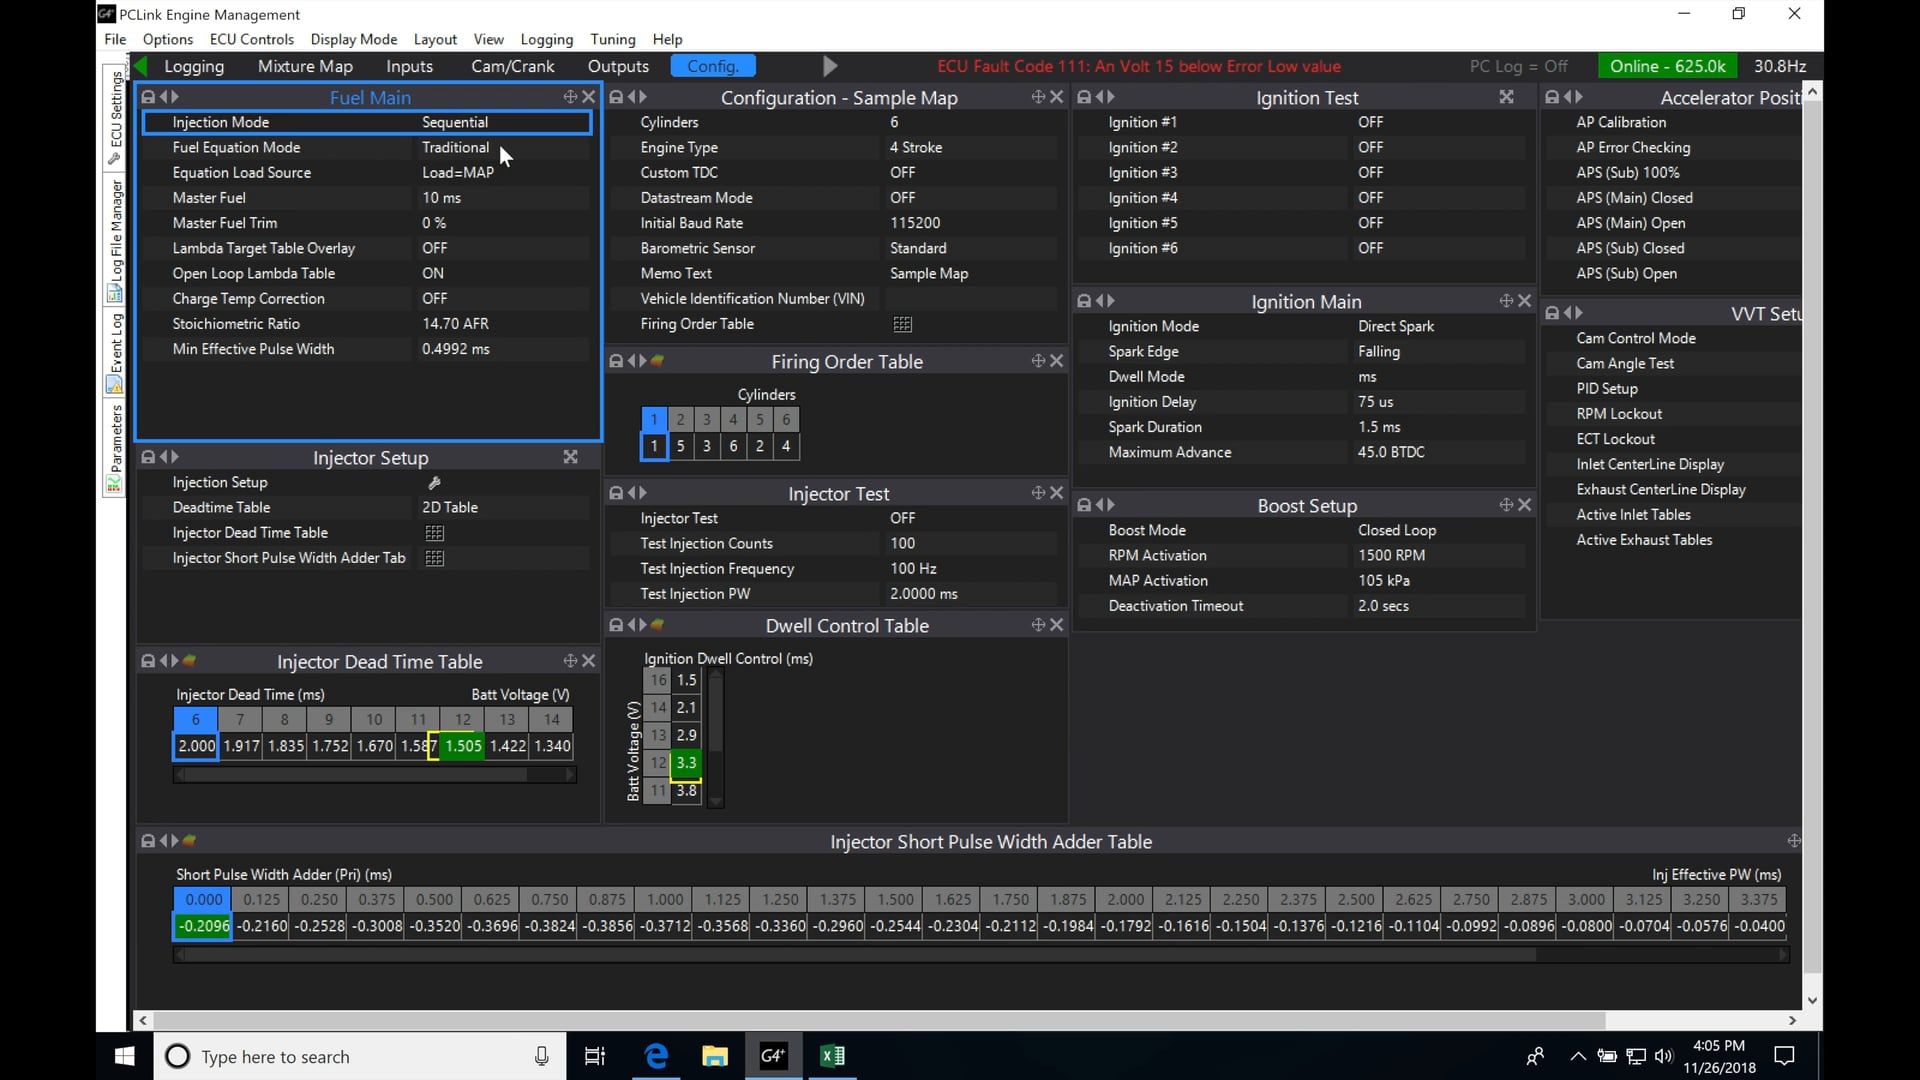Image resolution: width=1920 pixels, height=1080 pixels.
Task: Click the right navigation arrow on Boost Setup header
Action: tap(1110, 504)
